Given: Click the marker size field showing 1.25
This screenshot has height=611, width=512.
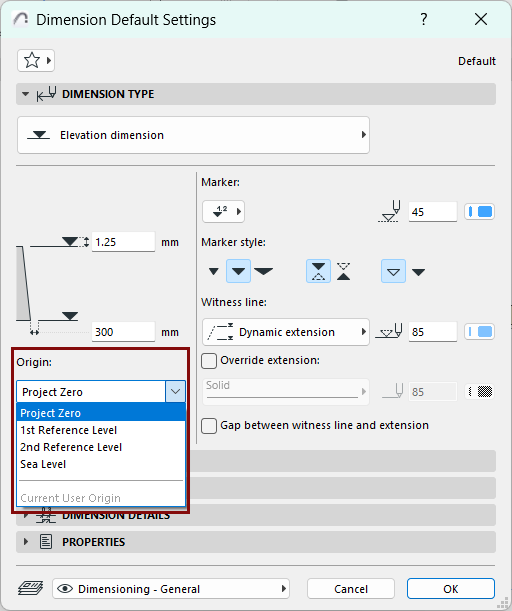Looking at the screenshot, I should click(123, 242).
